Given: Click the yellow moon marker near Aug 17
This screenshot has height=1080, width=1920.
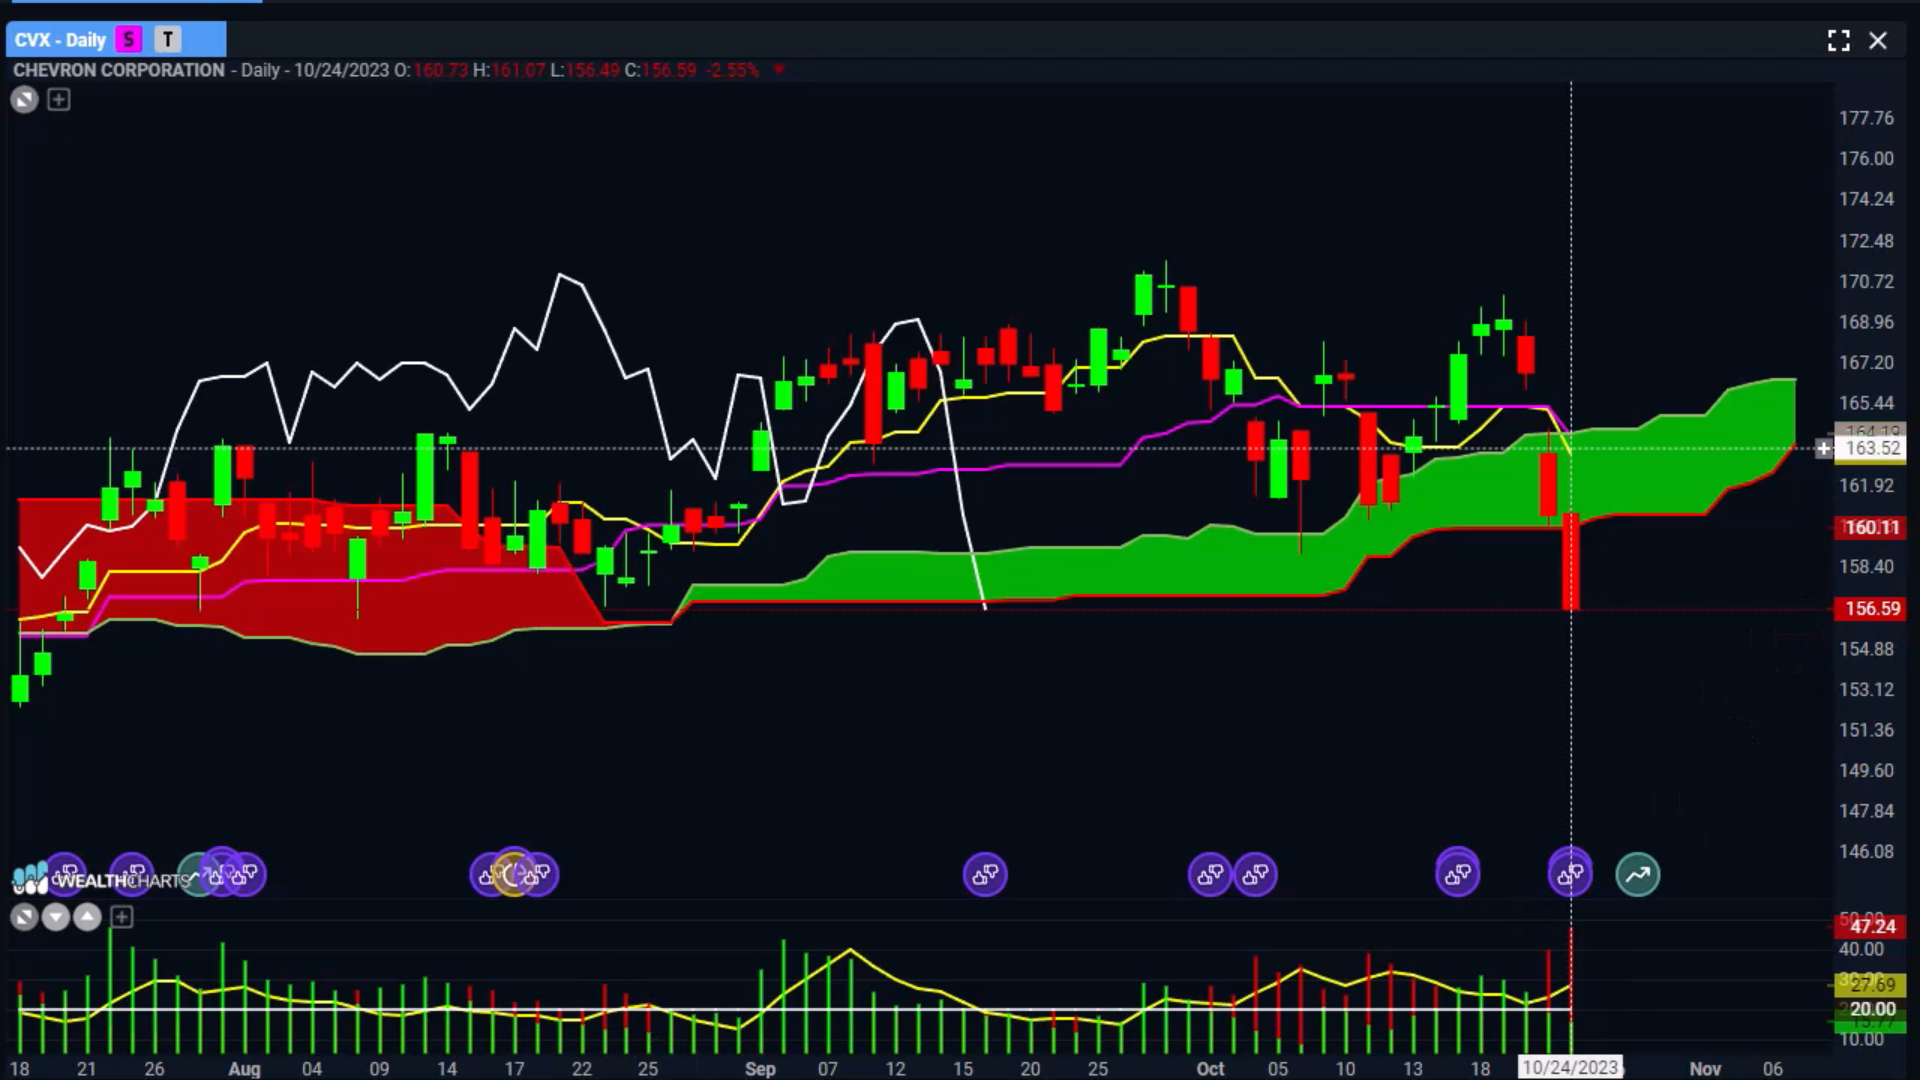Looking at the screenshot, I should 514,875.
